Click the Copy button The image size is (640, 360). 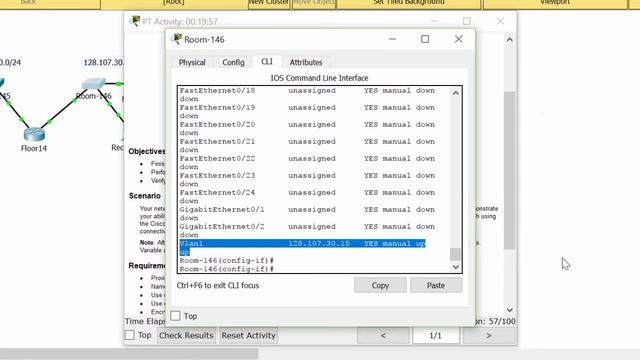[380, 285]
